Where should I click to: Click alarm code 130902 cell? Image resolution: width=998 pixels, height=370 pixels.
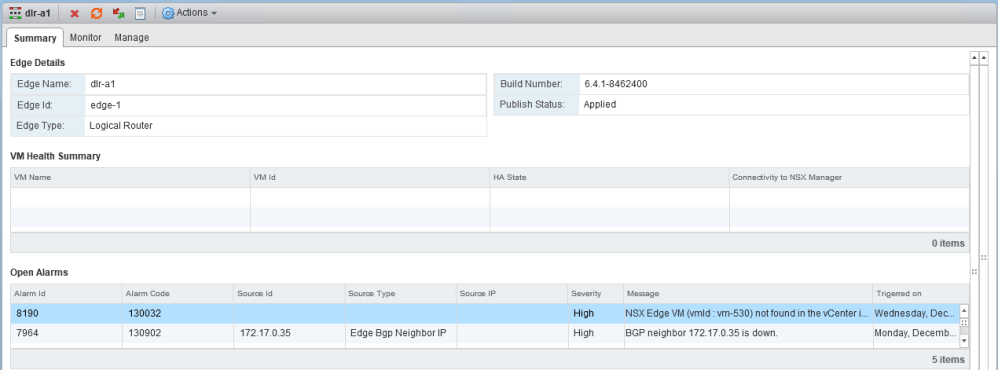pyautogui.click(x=178, y=333)
